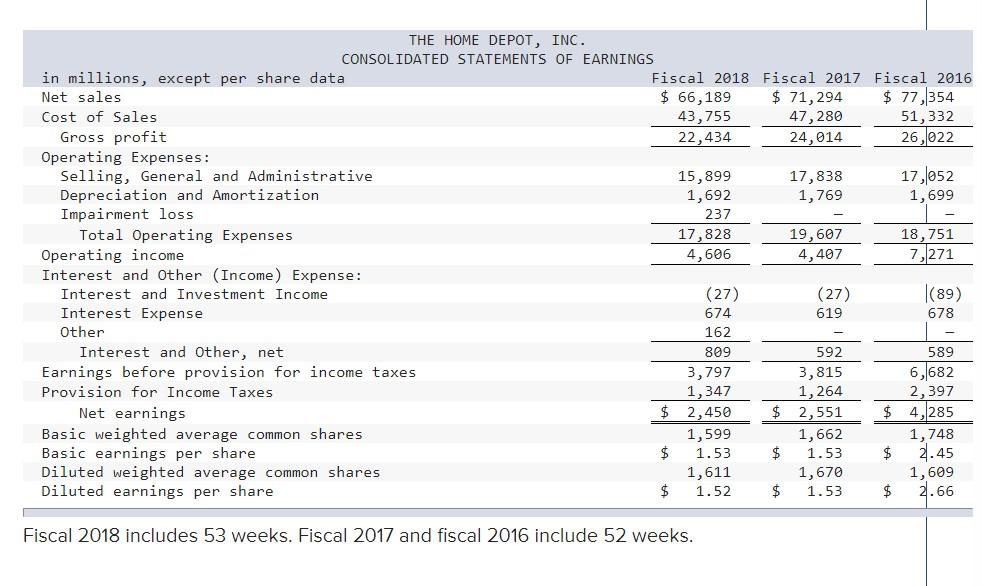Select Selling, General and Administrative label

point(216,177)
